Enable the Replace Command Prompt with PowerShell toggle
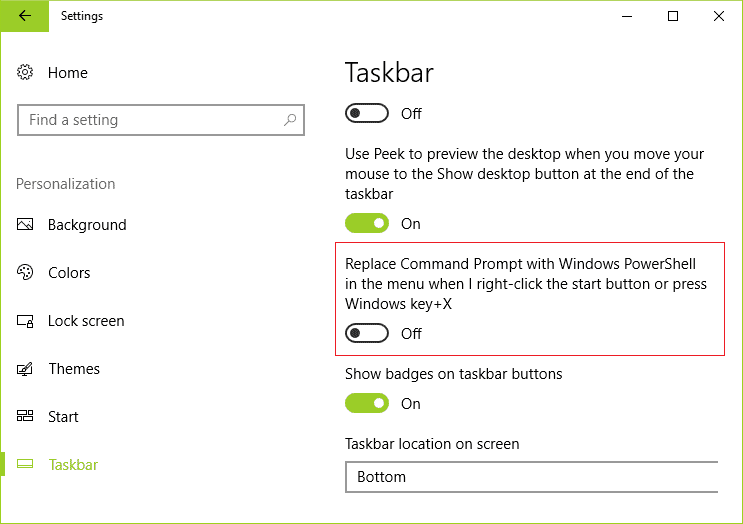The height and width of the screenshot is (524, 743). [x=367, y=334]
